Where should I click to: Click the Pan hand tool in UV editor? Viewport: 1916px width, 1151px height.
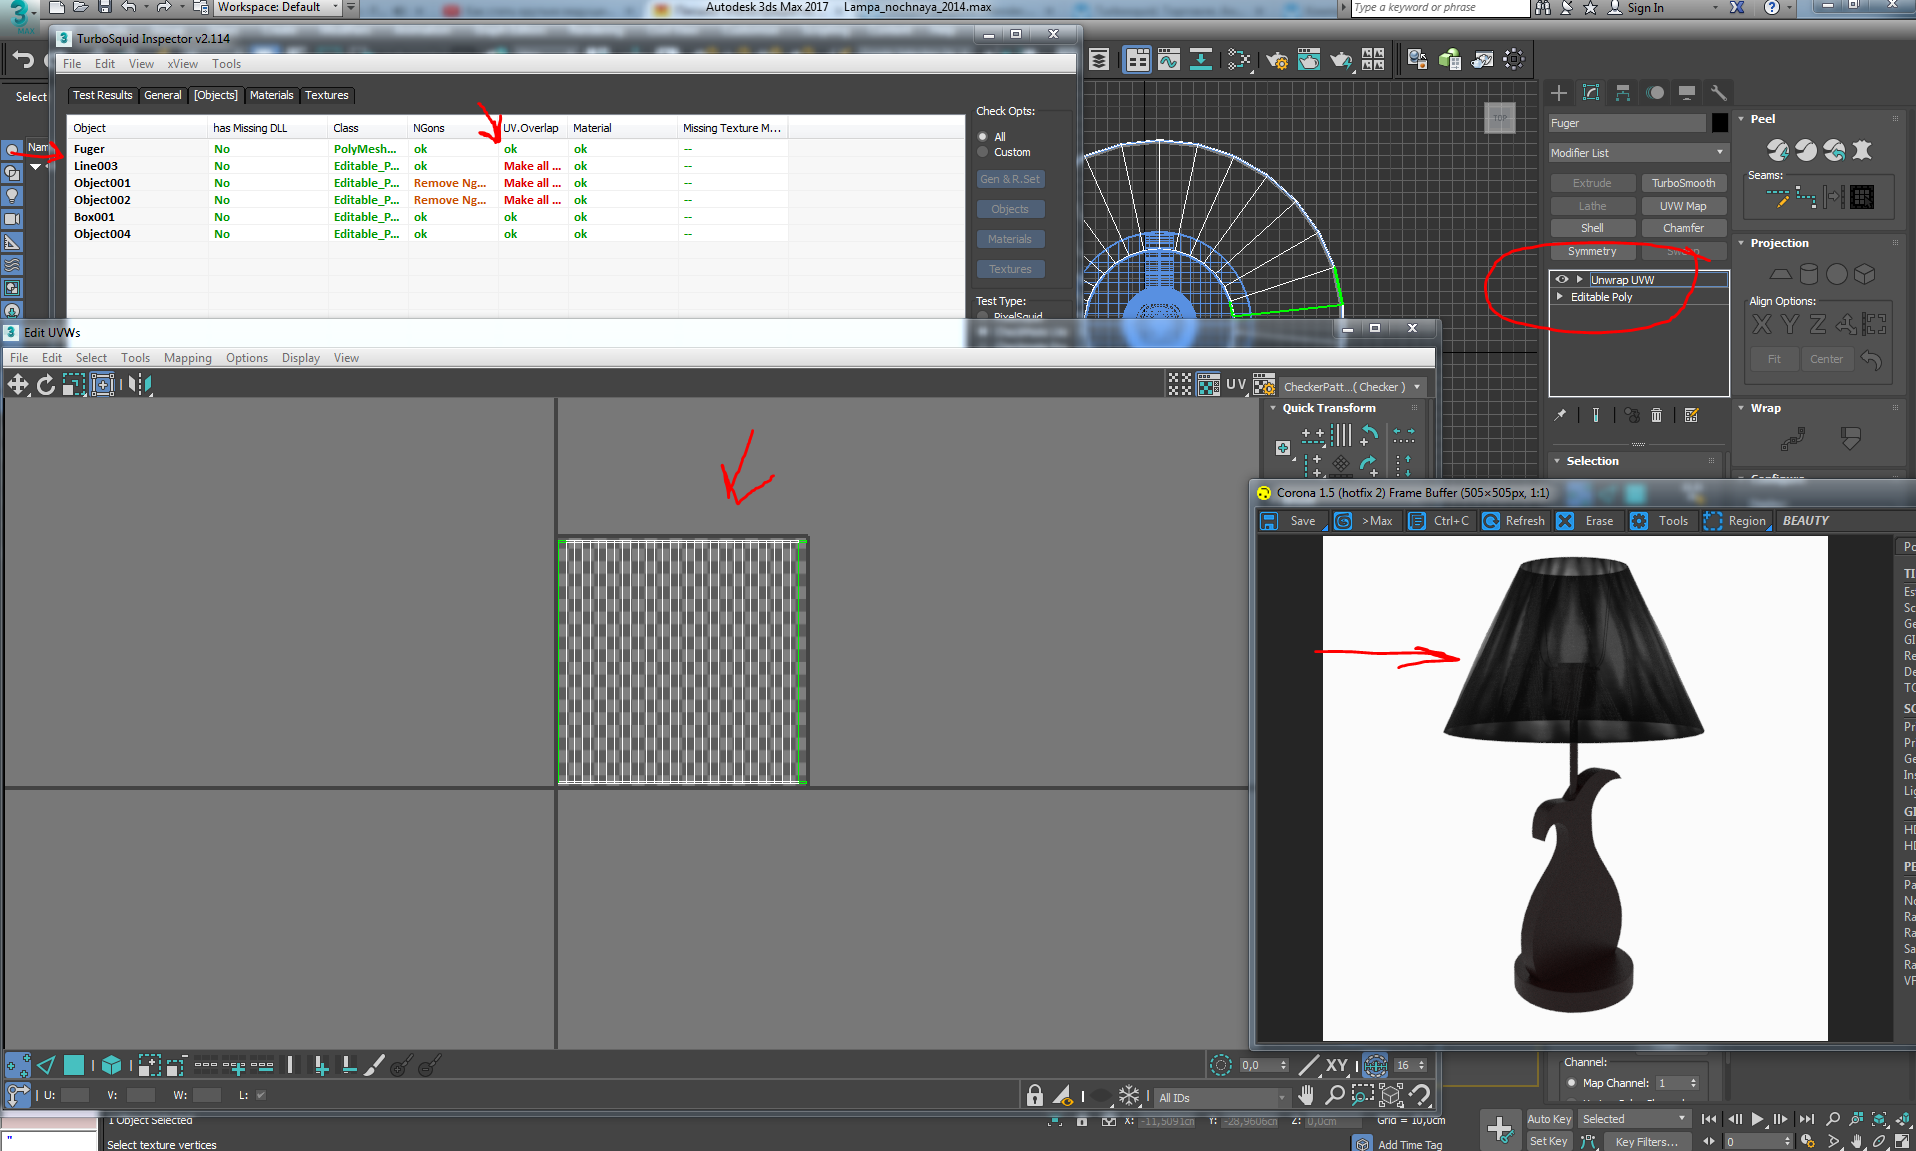1306,1095
